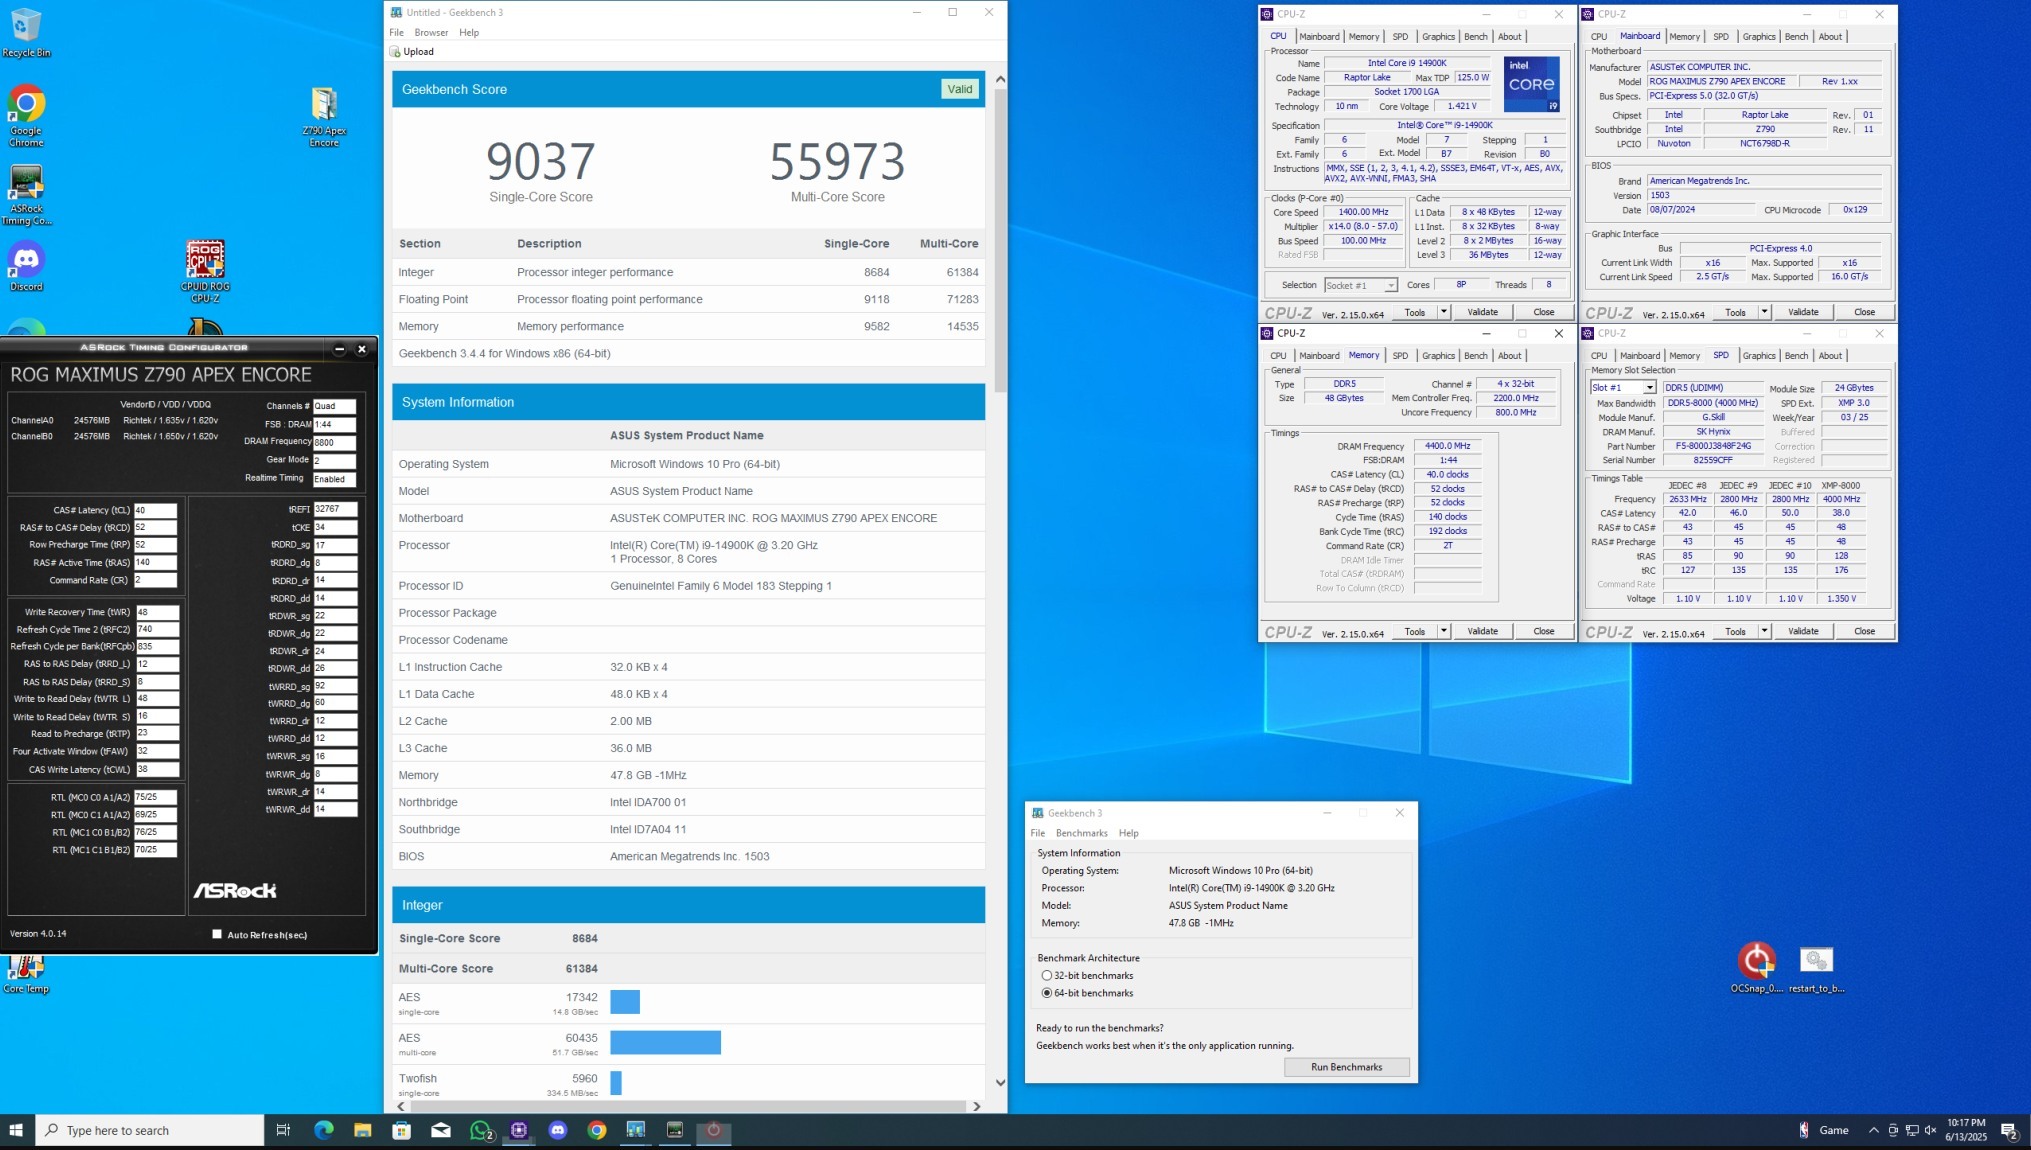Click the tREFI value field
The image size is (2031, 1150).
335,510
